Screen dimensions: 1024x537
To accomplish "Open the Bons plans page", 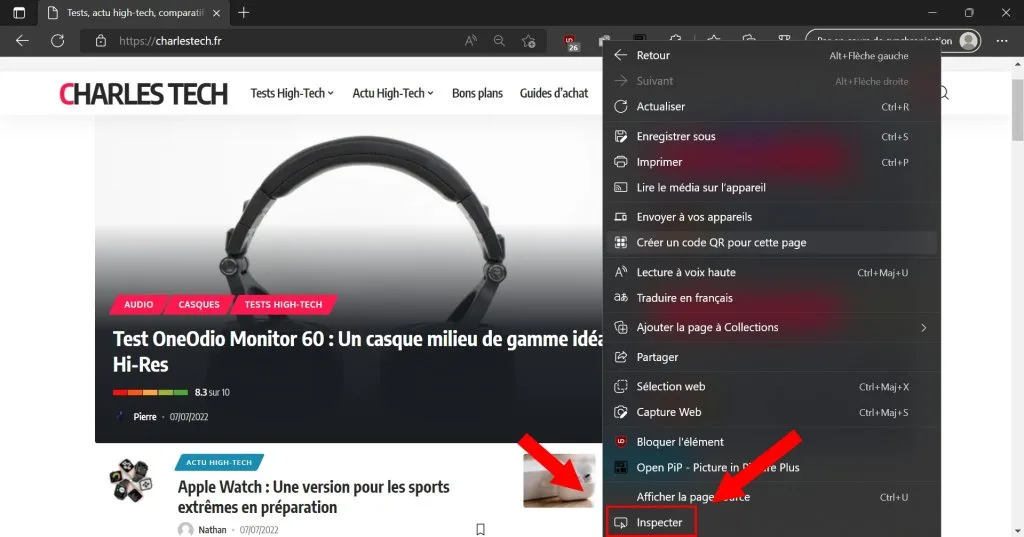I will click(x=477, y=93).
